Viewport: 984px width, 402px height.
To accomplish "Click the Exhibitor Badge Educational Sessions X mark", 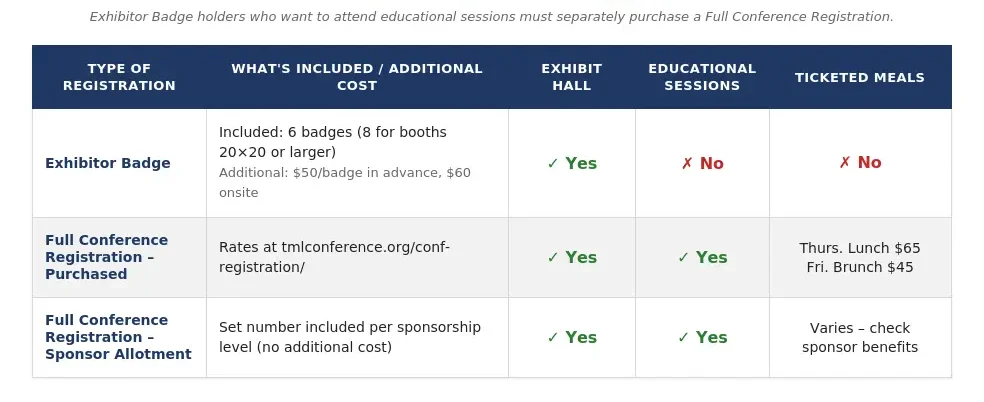I will [x=702, y=163].
